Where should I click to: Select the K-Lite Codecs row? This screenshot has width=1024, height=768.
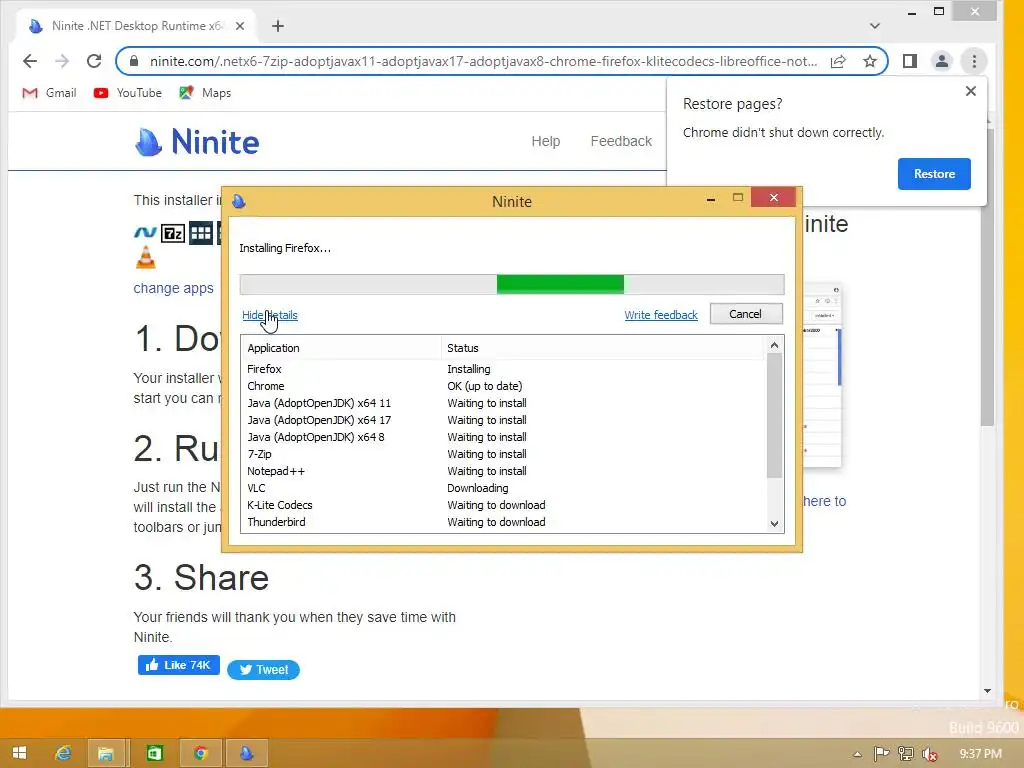[x=503, y=505]
